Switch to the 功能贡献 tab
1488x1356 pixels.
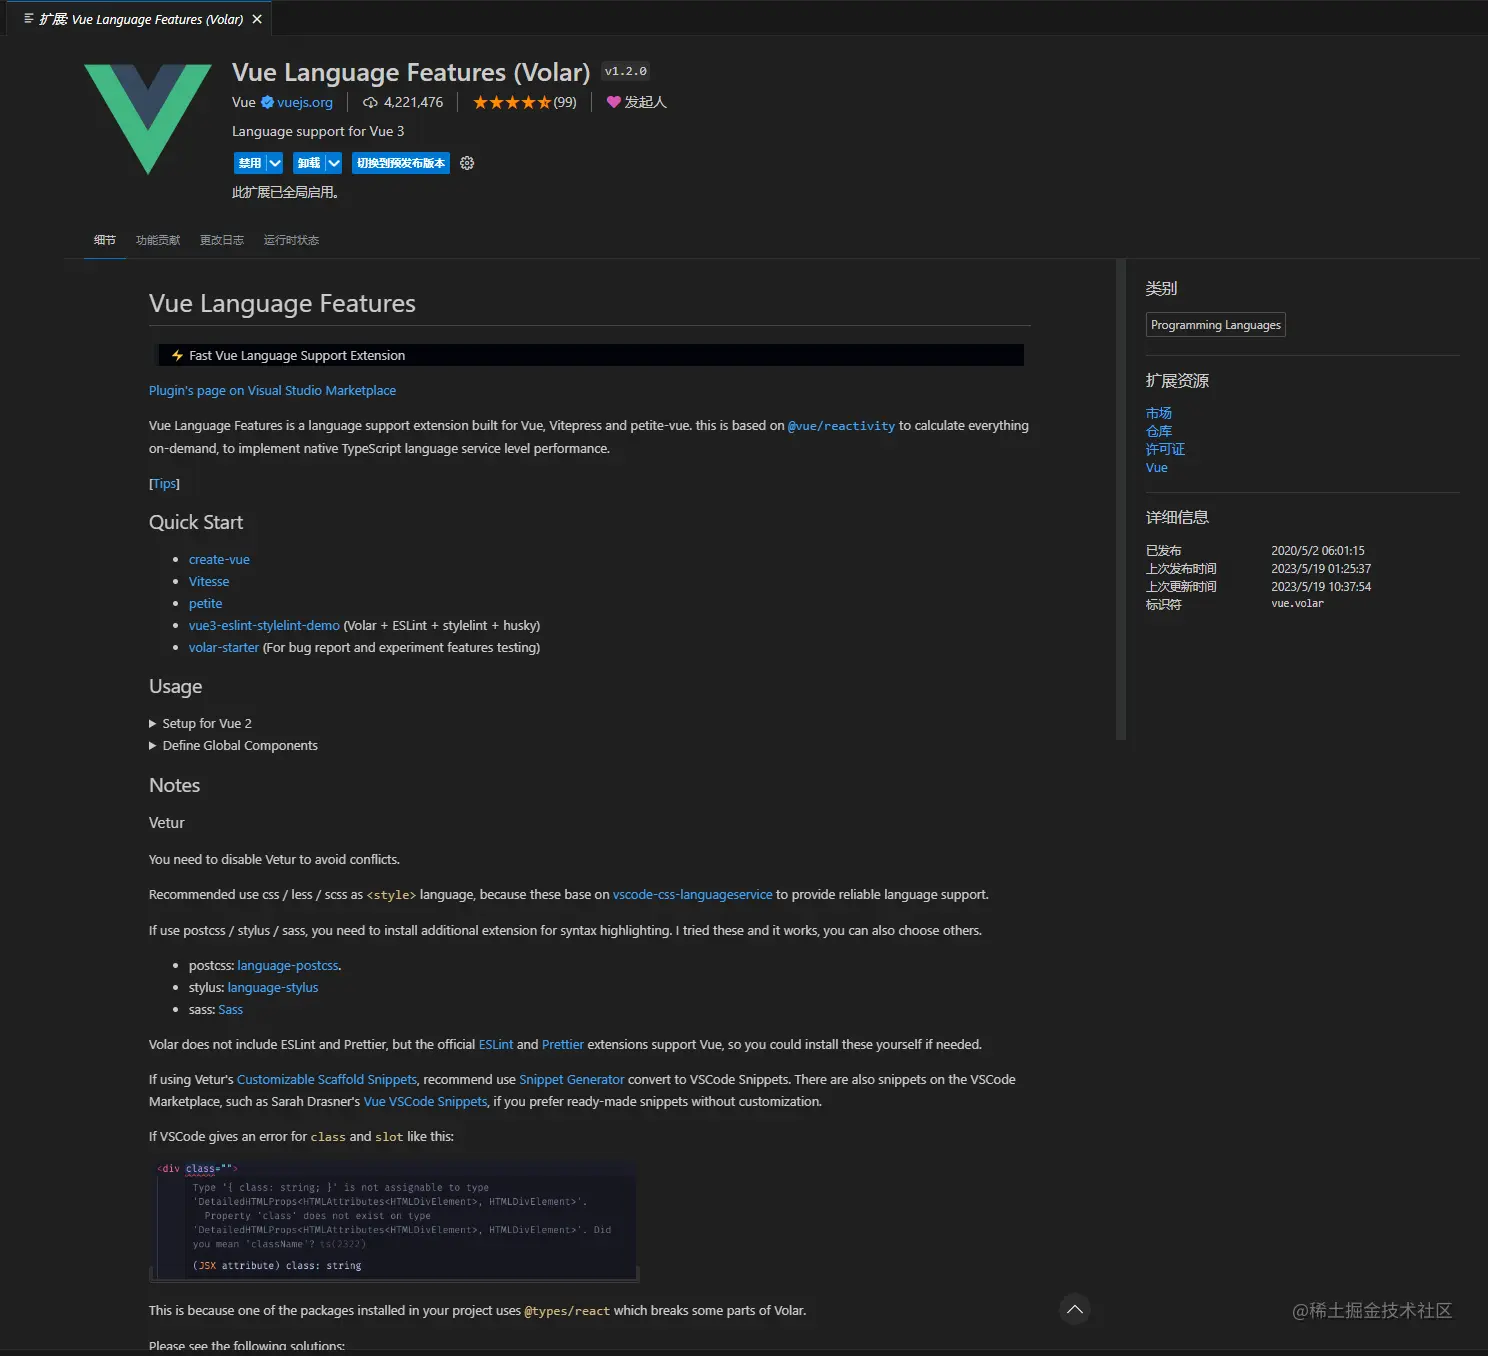(158, 240)
